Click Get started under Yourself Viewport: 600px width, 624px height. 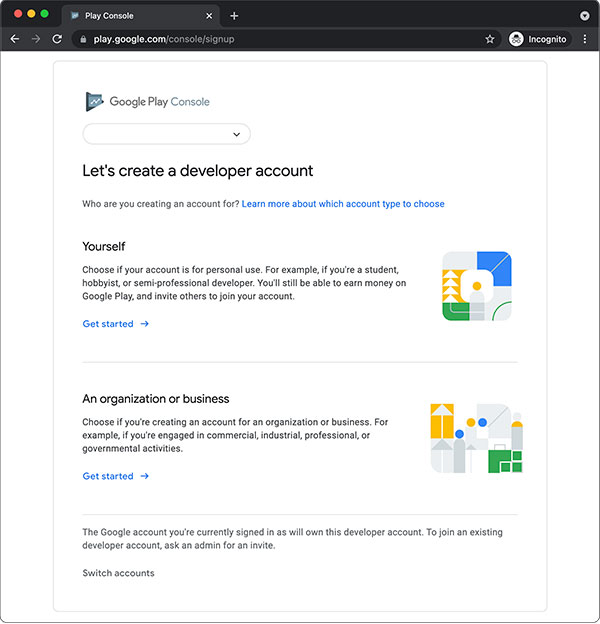click(x=116, y=324)
